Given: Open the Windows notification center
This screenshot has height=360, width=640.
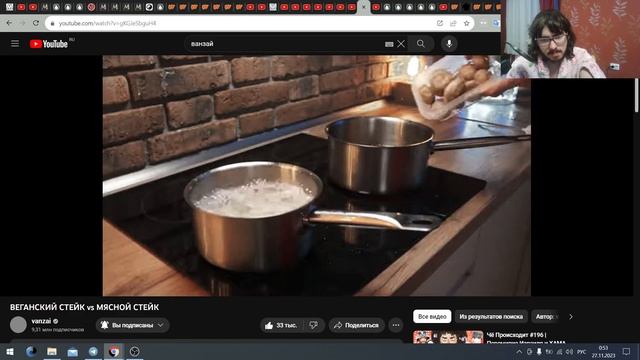Looking at the screenshot, I should click(x=627, y=351).
